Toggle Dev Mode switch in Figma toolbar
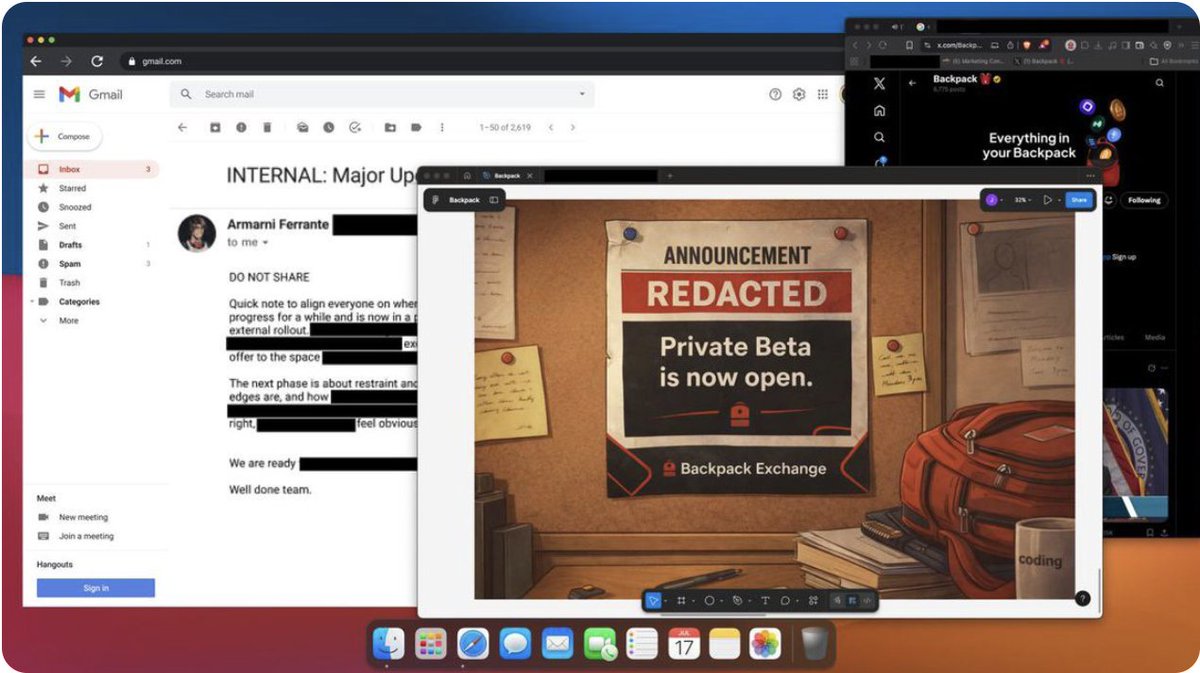The height and width of the screenshot is (673, 1200). pyautogui.click(x=866, y=600)
